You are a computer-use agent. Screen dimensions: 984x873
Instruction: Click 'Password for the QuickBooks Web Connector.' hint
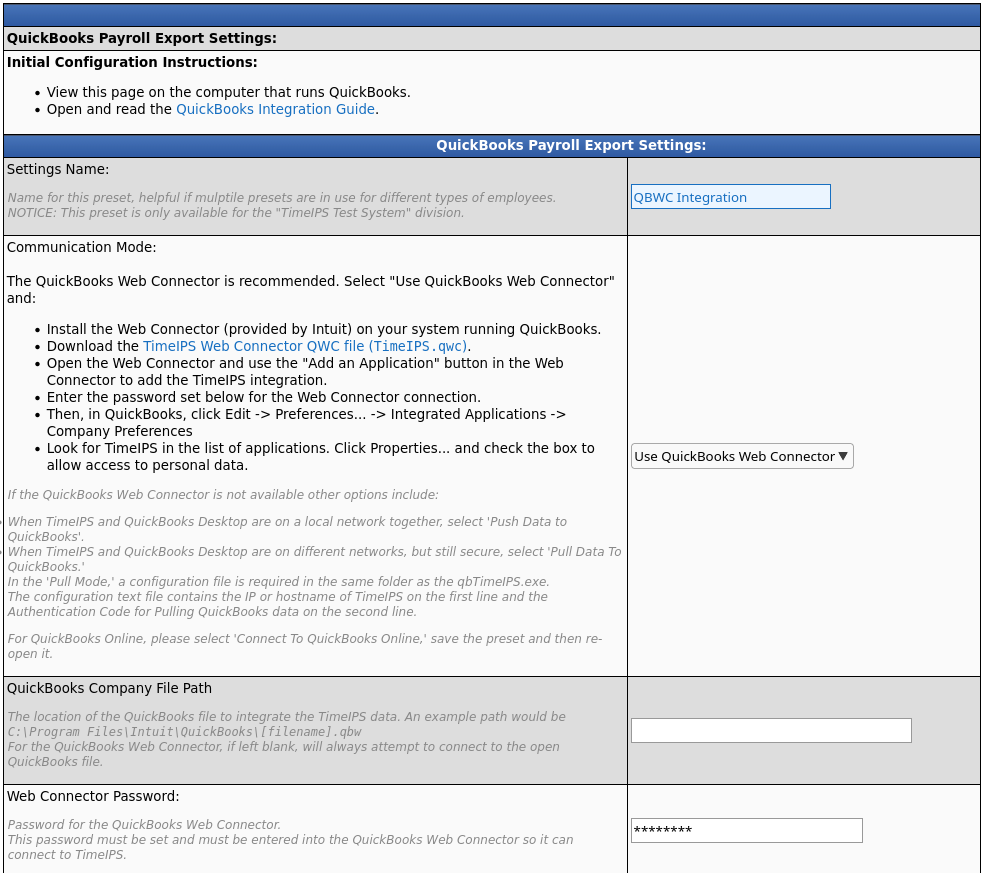144,825
